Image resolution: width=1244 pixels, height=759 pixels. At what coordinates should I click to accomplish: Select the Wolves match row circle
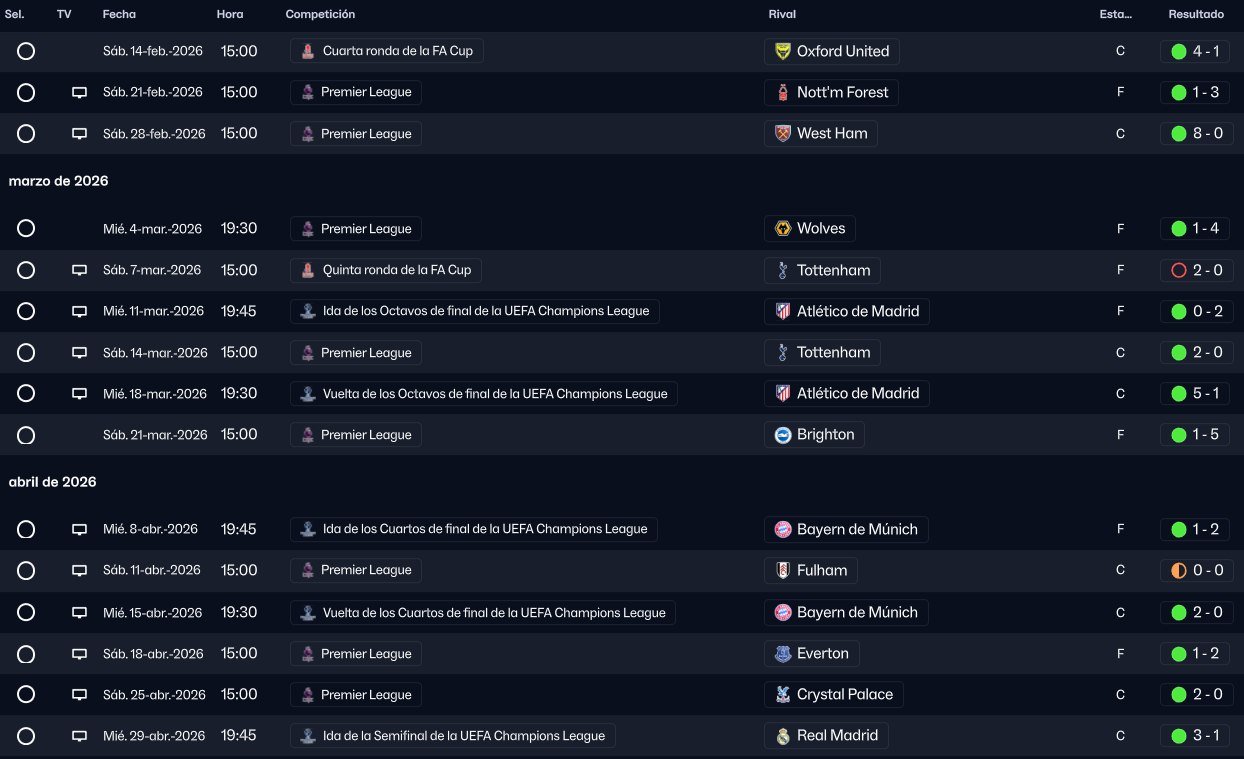tap(26, 229)
